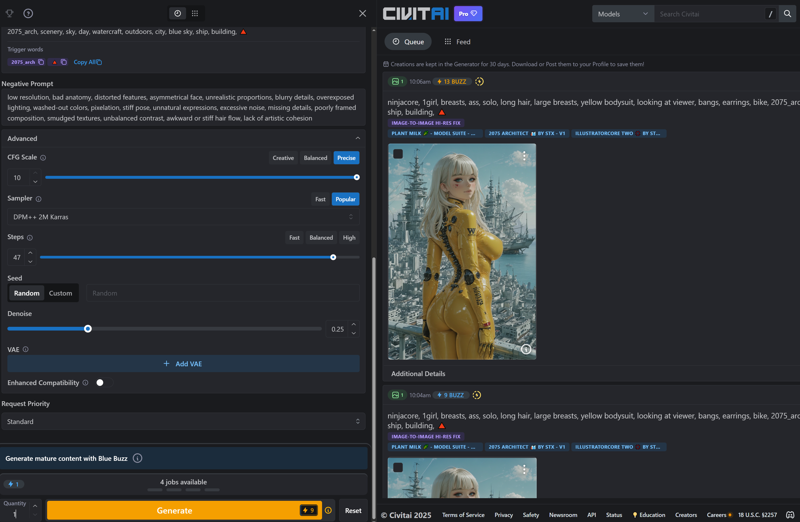Close the generator panel
This screenshot has height=522, width=800.
[x=362, y=13]
